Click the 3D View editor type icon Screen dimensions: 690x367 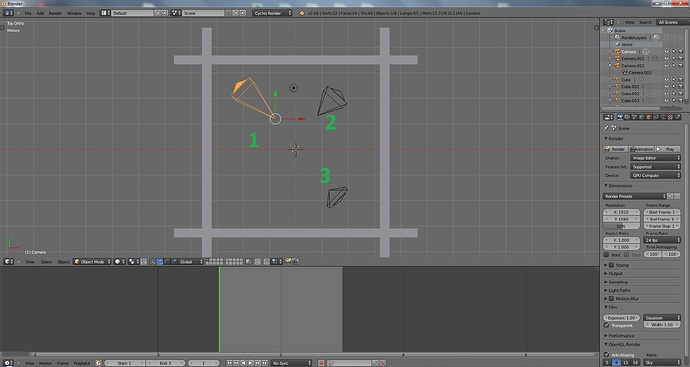pos(7,261)
